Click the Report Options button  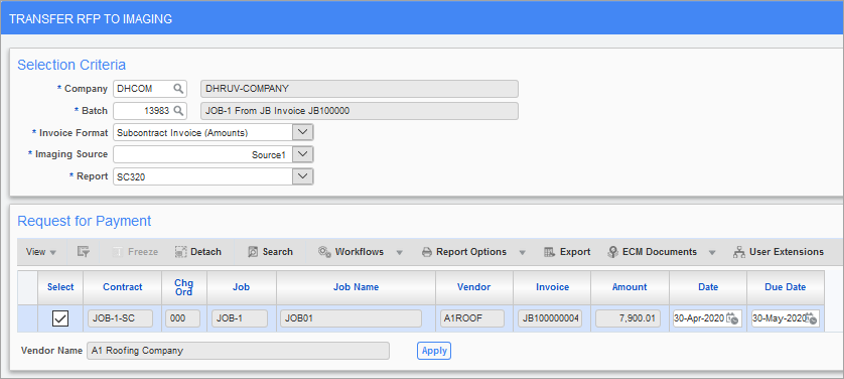pos(464,251)
